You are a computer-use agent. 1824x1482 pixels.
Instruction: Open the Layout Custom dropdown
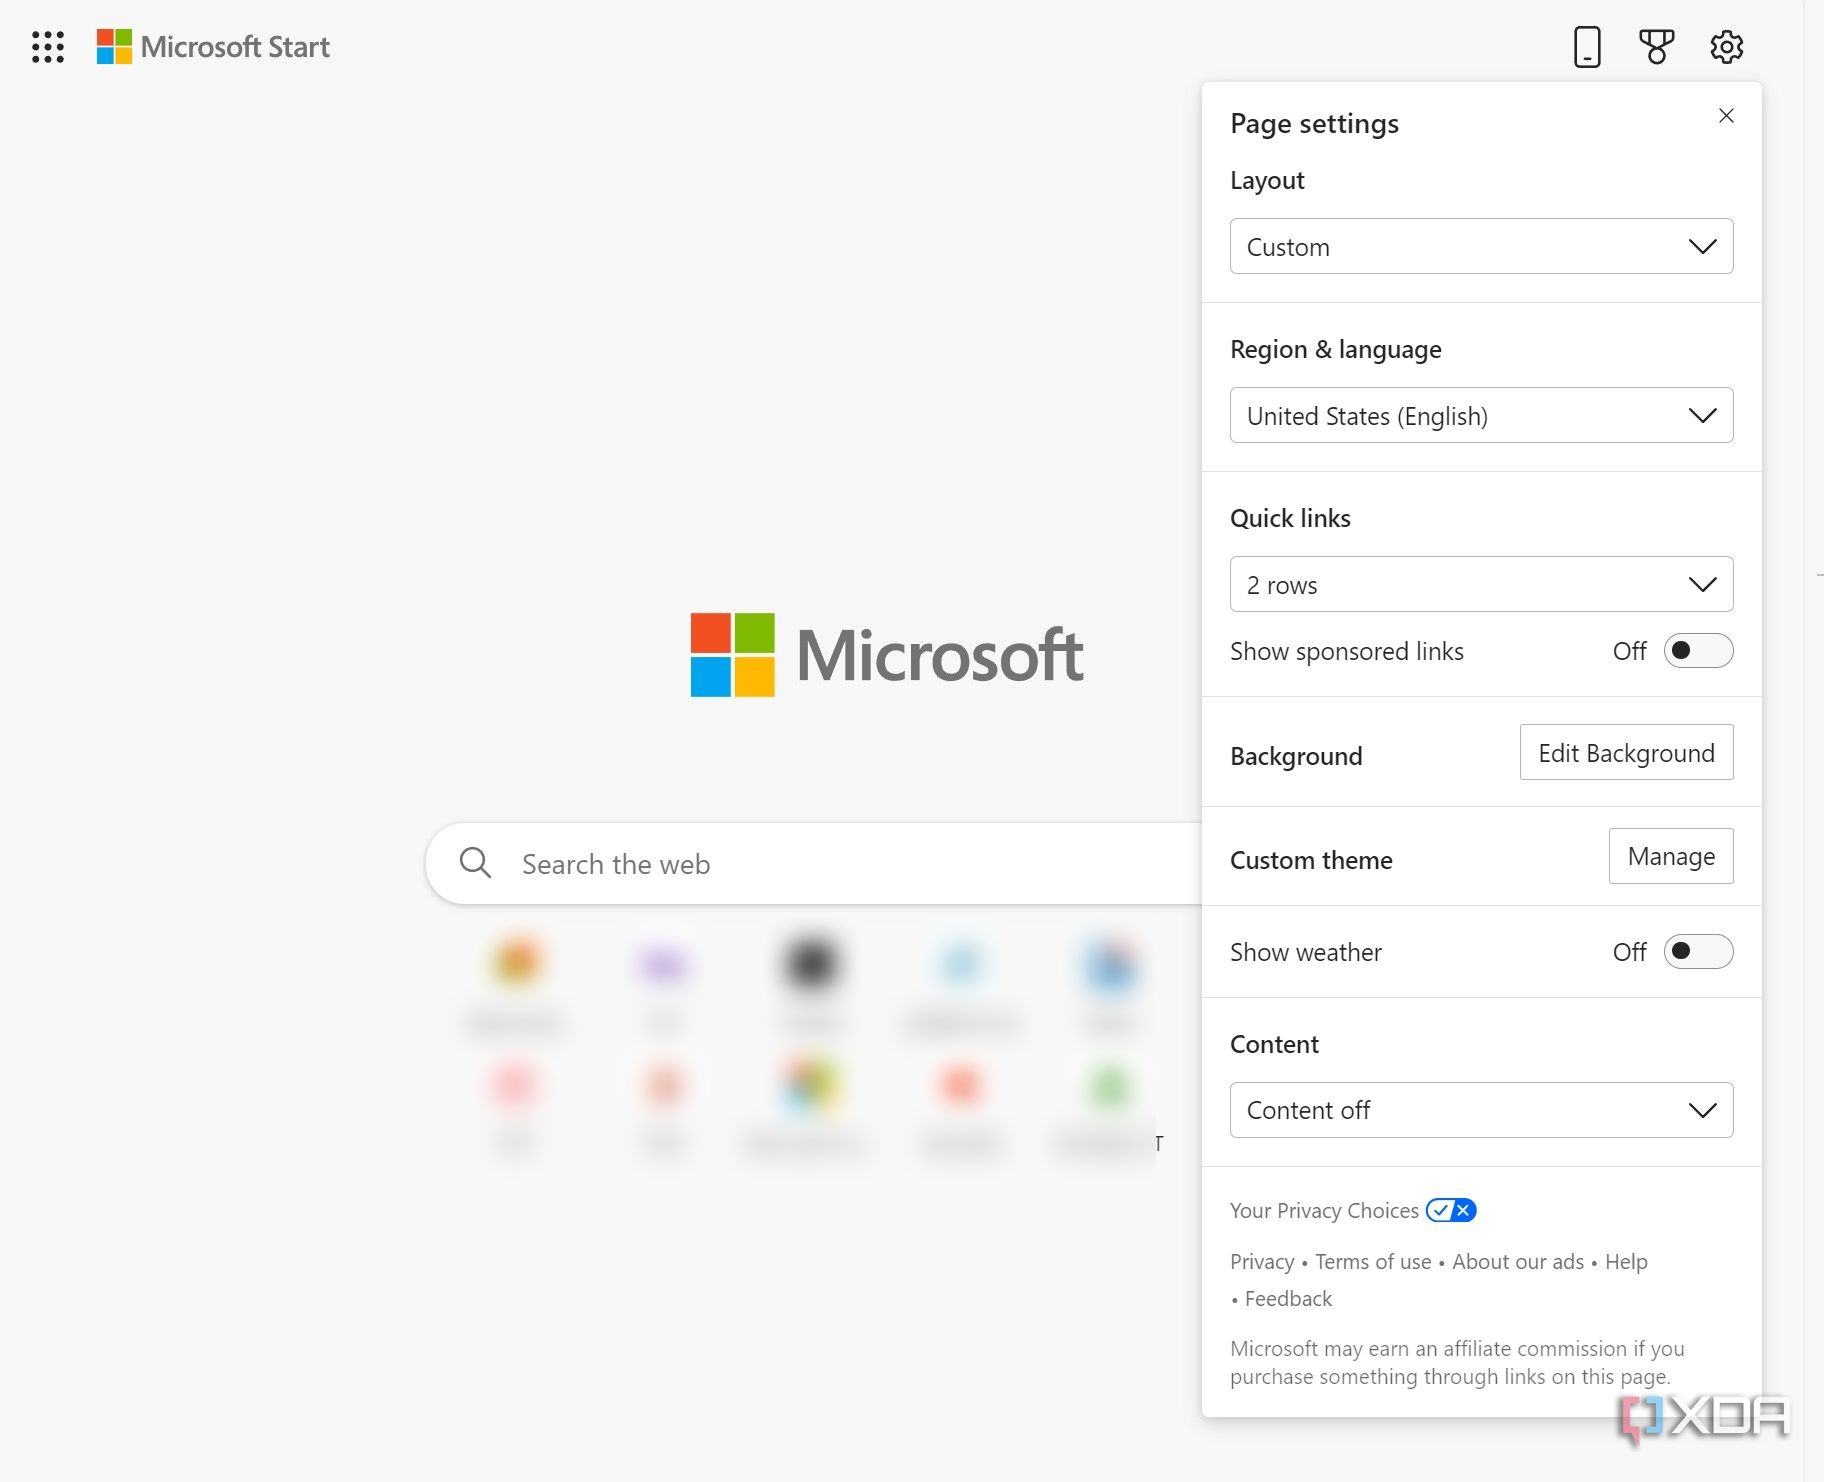pos(1481,246)
